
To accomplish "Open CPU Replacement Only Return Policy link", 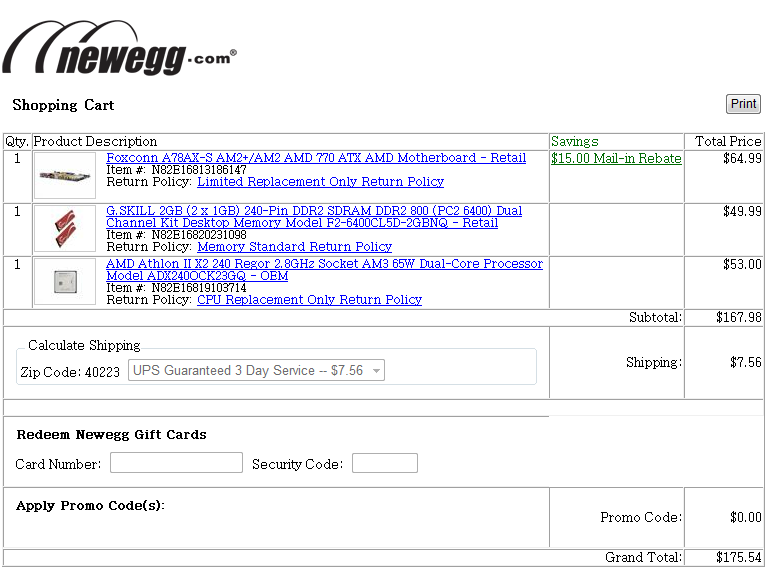I will pos(310,300).
